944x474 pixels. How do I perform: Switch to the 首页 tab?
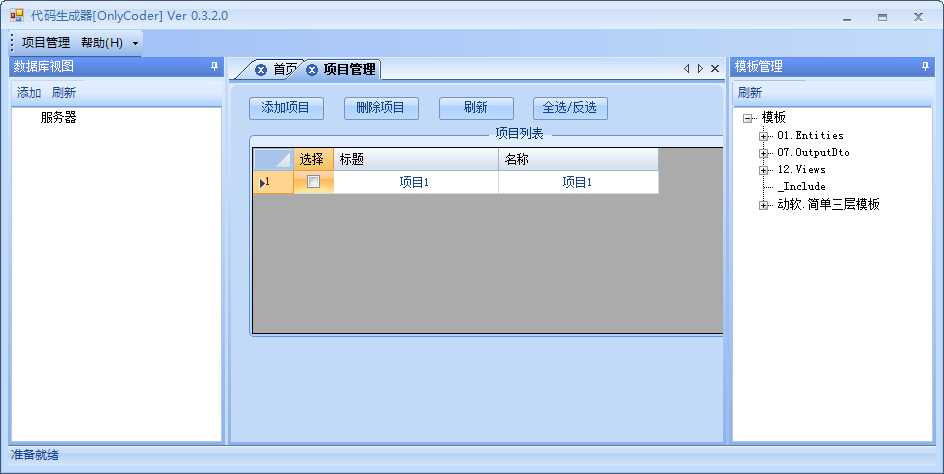285,69
